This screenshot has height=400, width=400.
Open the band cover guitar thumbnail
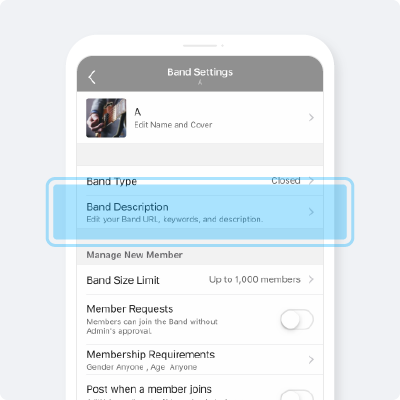point(106,118)
